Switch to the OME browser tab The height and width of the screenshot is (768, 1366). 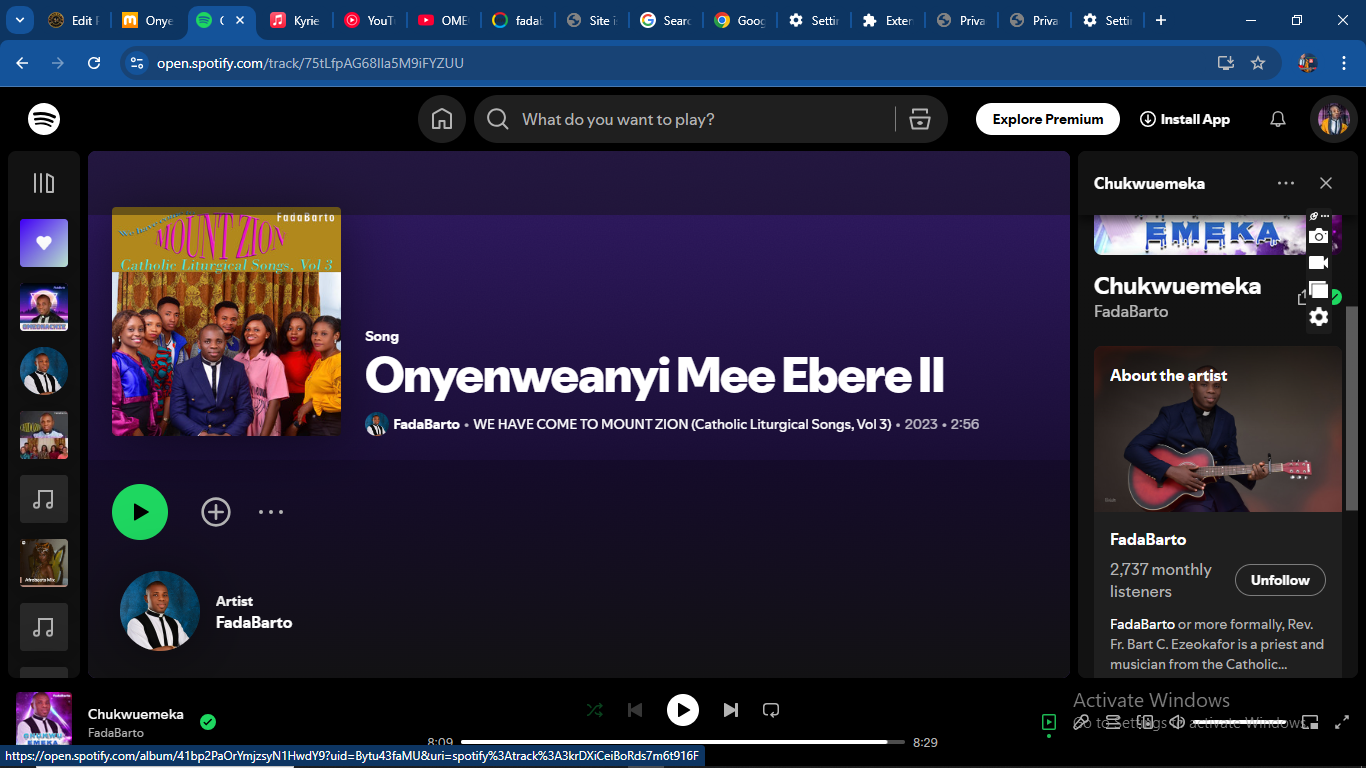coord(444,20)
